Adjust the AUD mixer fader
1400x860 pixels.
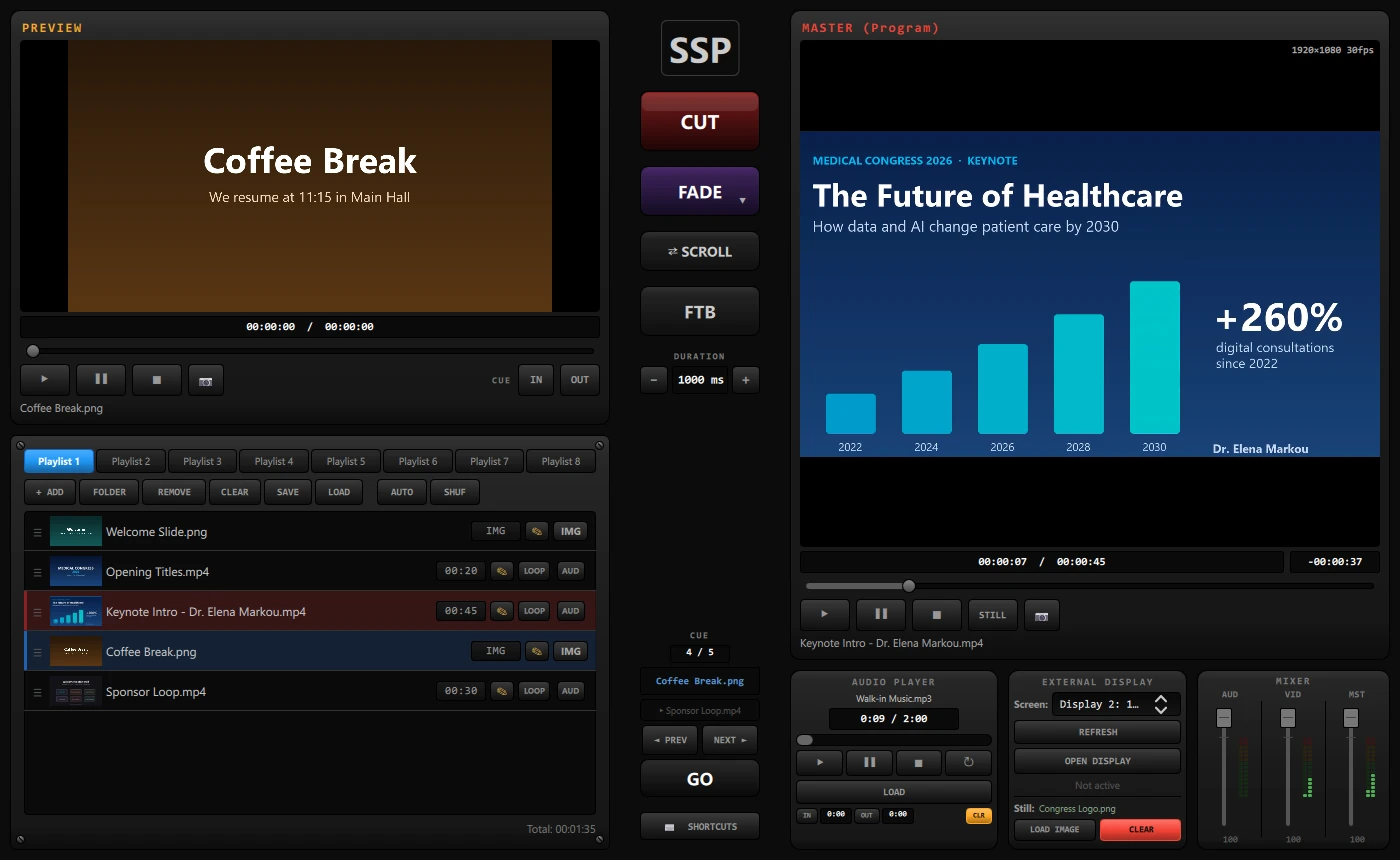1224,718
